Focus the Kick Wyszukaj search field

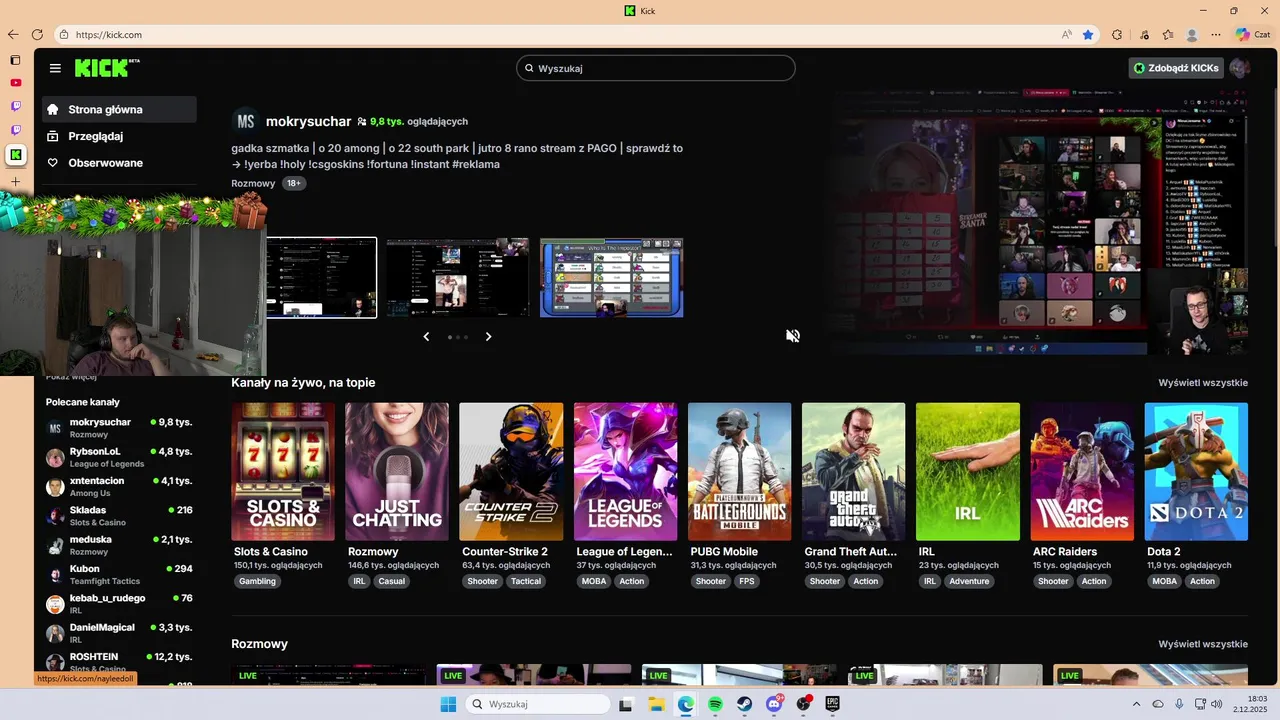click(x=656, y=68)
